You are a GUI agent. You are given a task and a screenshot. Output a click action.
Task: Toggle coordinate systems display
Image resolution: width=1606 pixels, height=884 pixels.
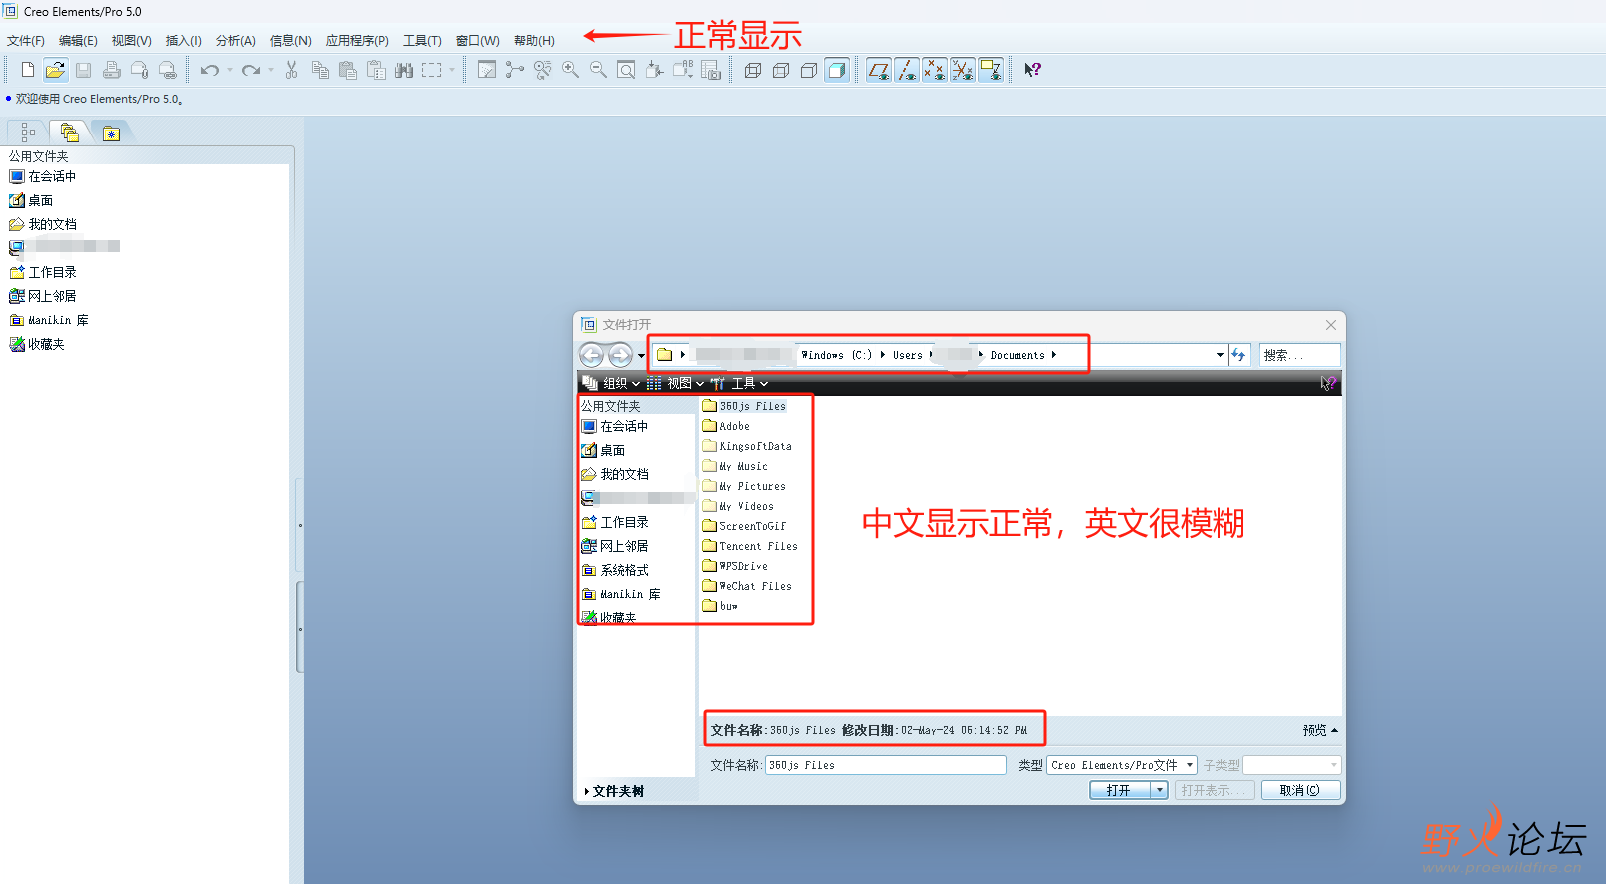[963, 70]
